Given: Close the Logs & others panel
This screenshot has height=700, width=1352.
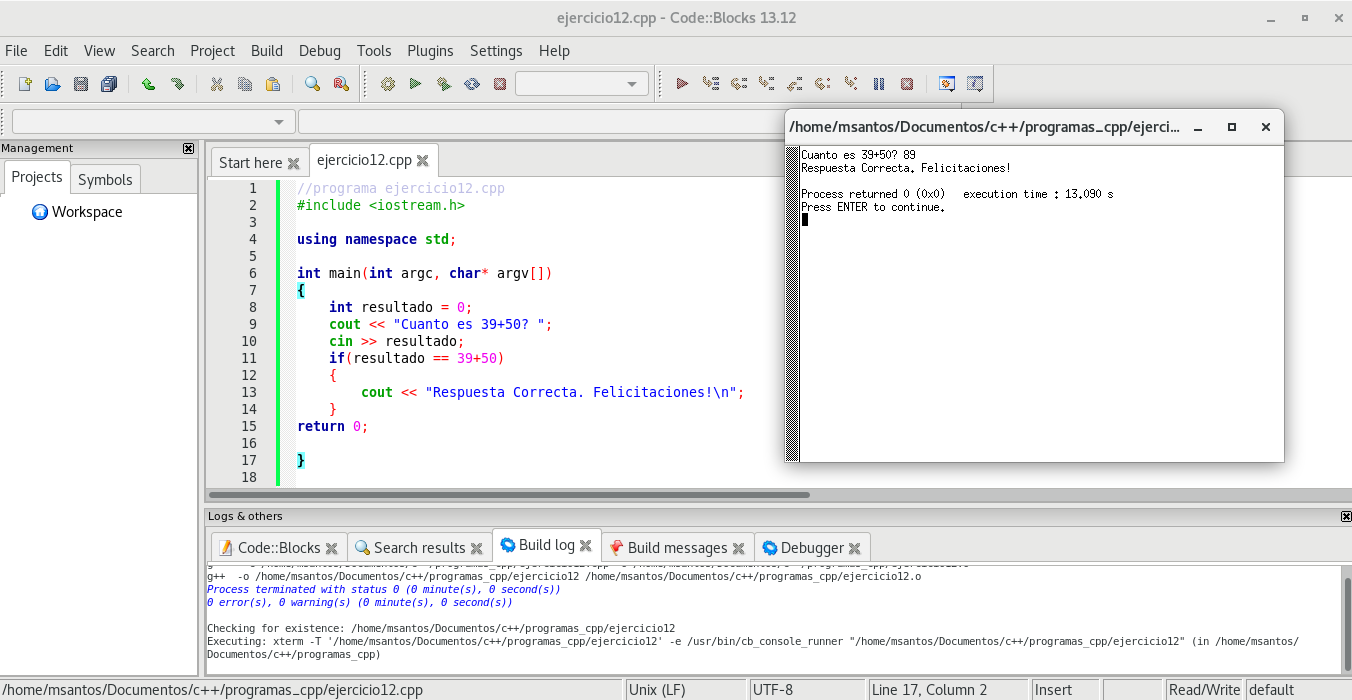Looking at the screenshot, I should coord(1345,516).
